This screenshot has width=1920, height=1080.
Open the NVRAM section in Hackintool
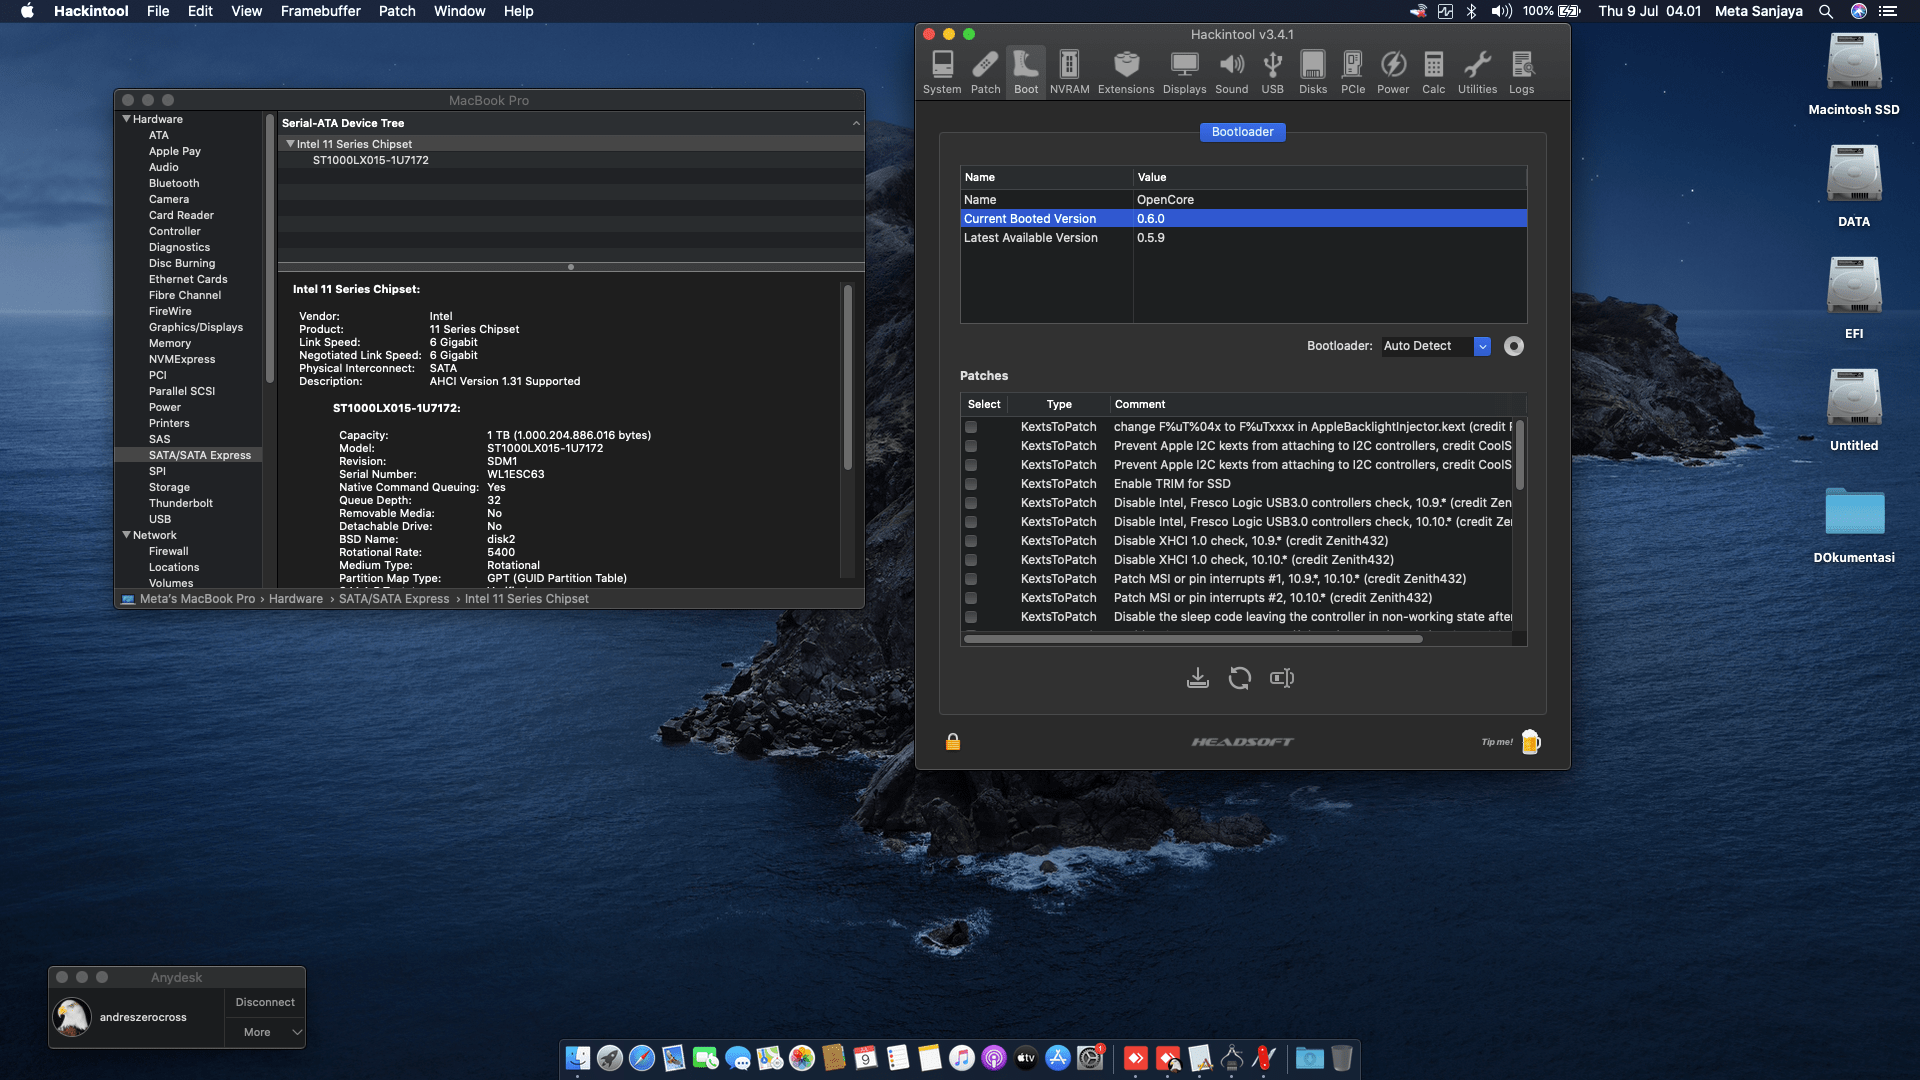tap(1069, 72)
